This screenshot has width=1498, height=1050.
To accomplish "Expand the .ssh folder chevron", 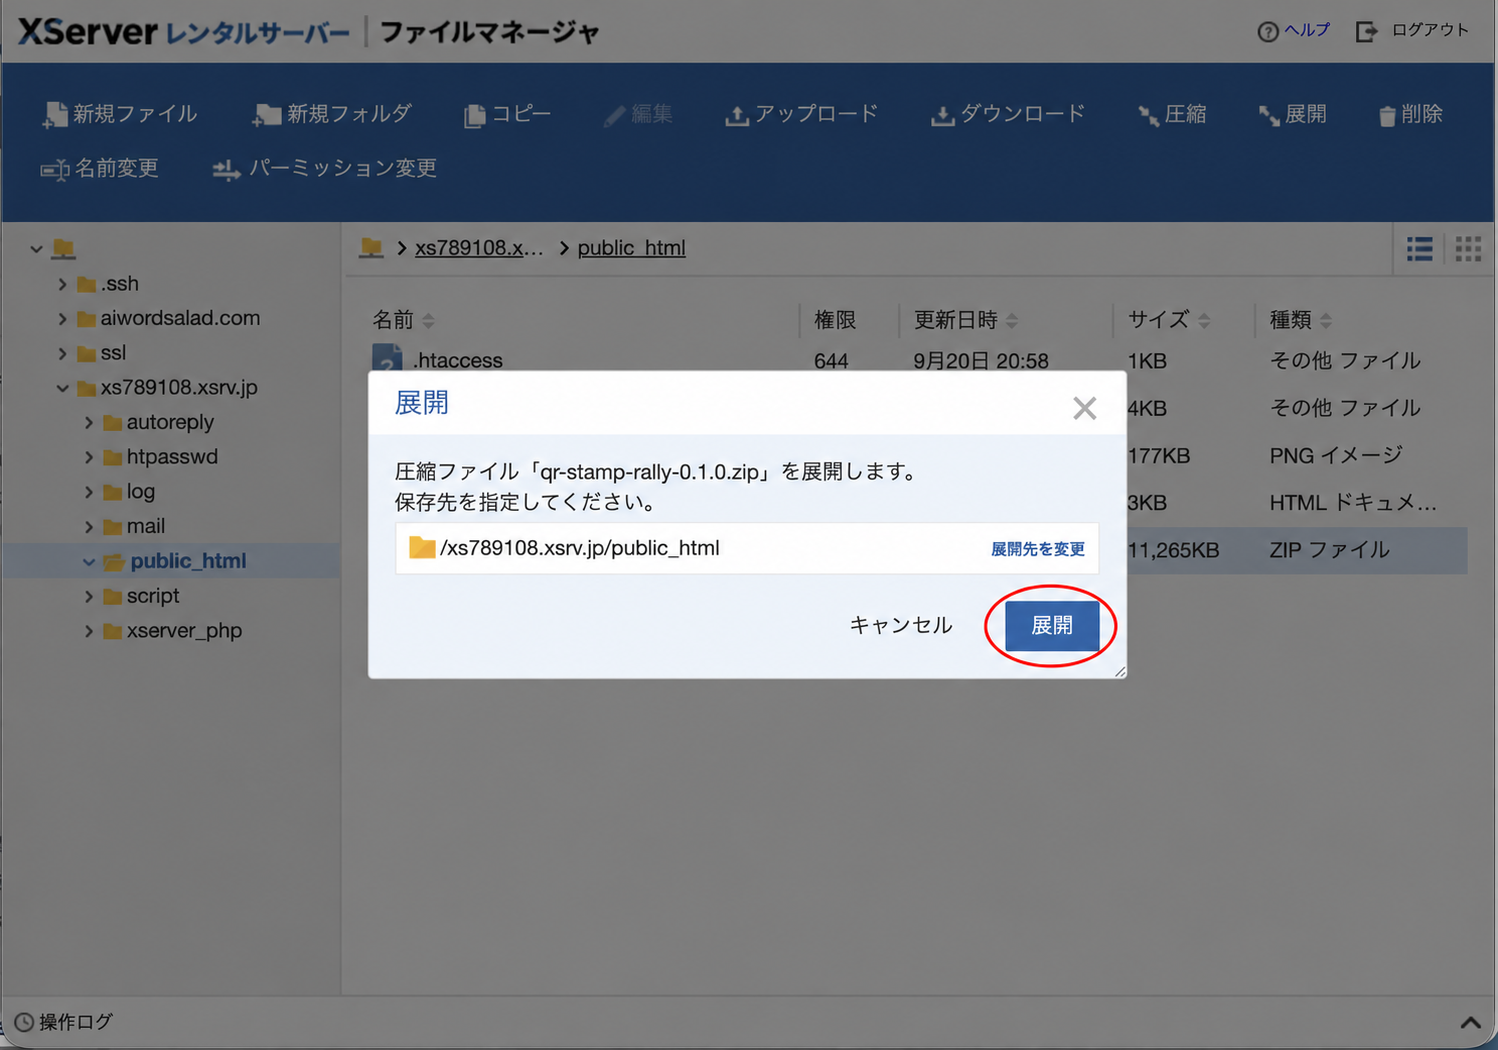I will (62, 284).
